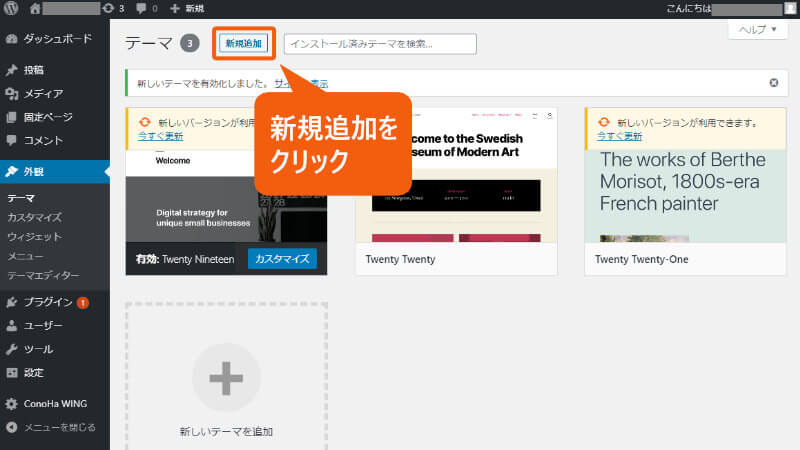
Task: Click the theme count badge 3
Action: click(x=189, y=43)
